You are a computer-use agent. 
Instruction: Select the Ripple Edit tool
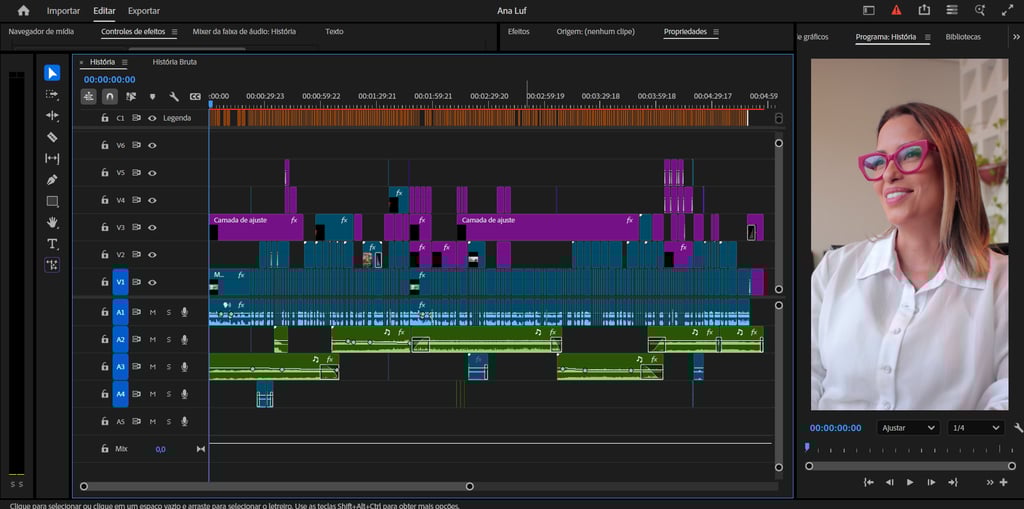tap(52, 116)
